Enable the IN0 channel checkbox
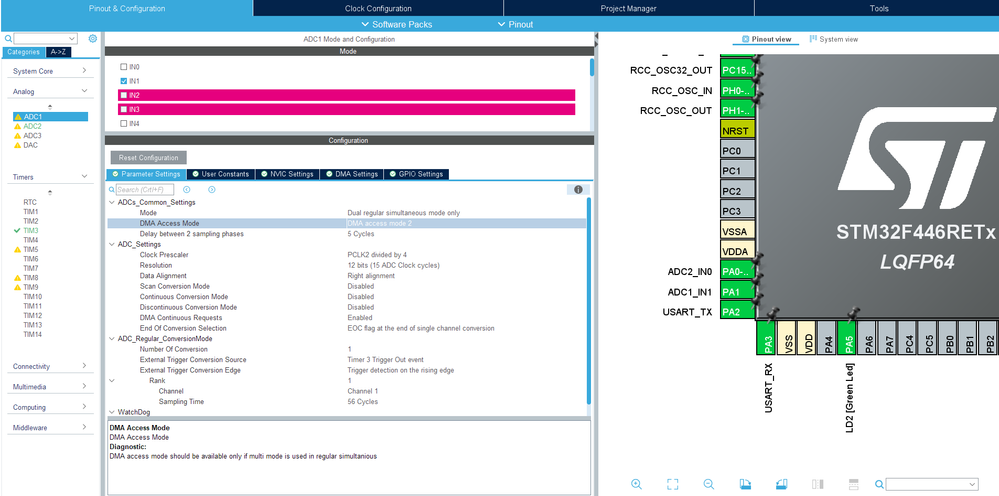999x496 pixels. coord(124,67)
